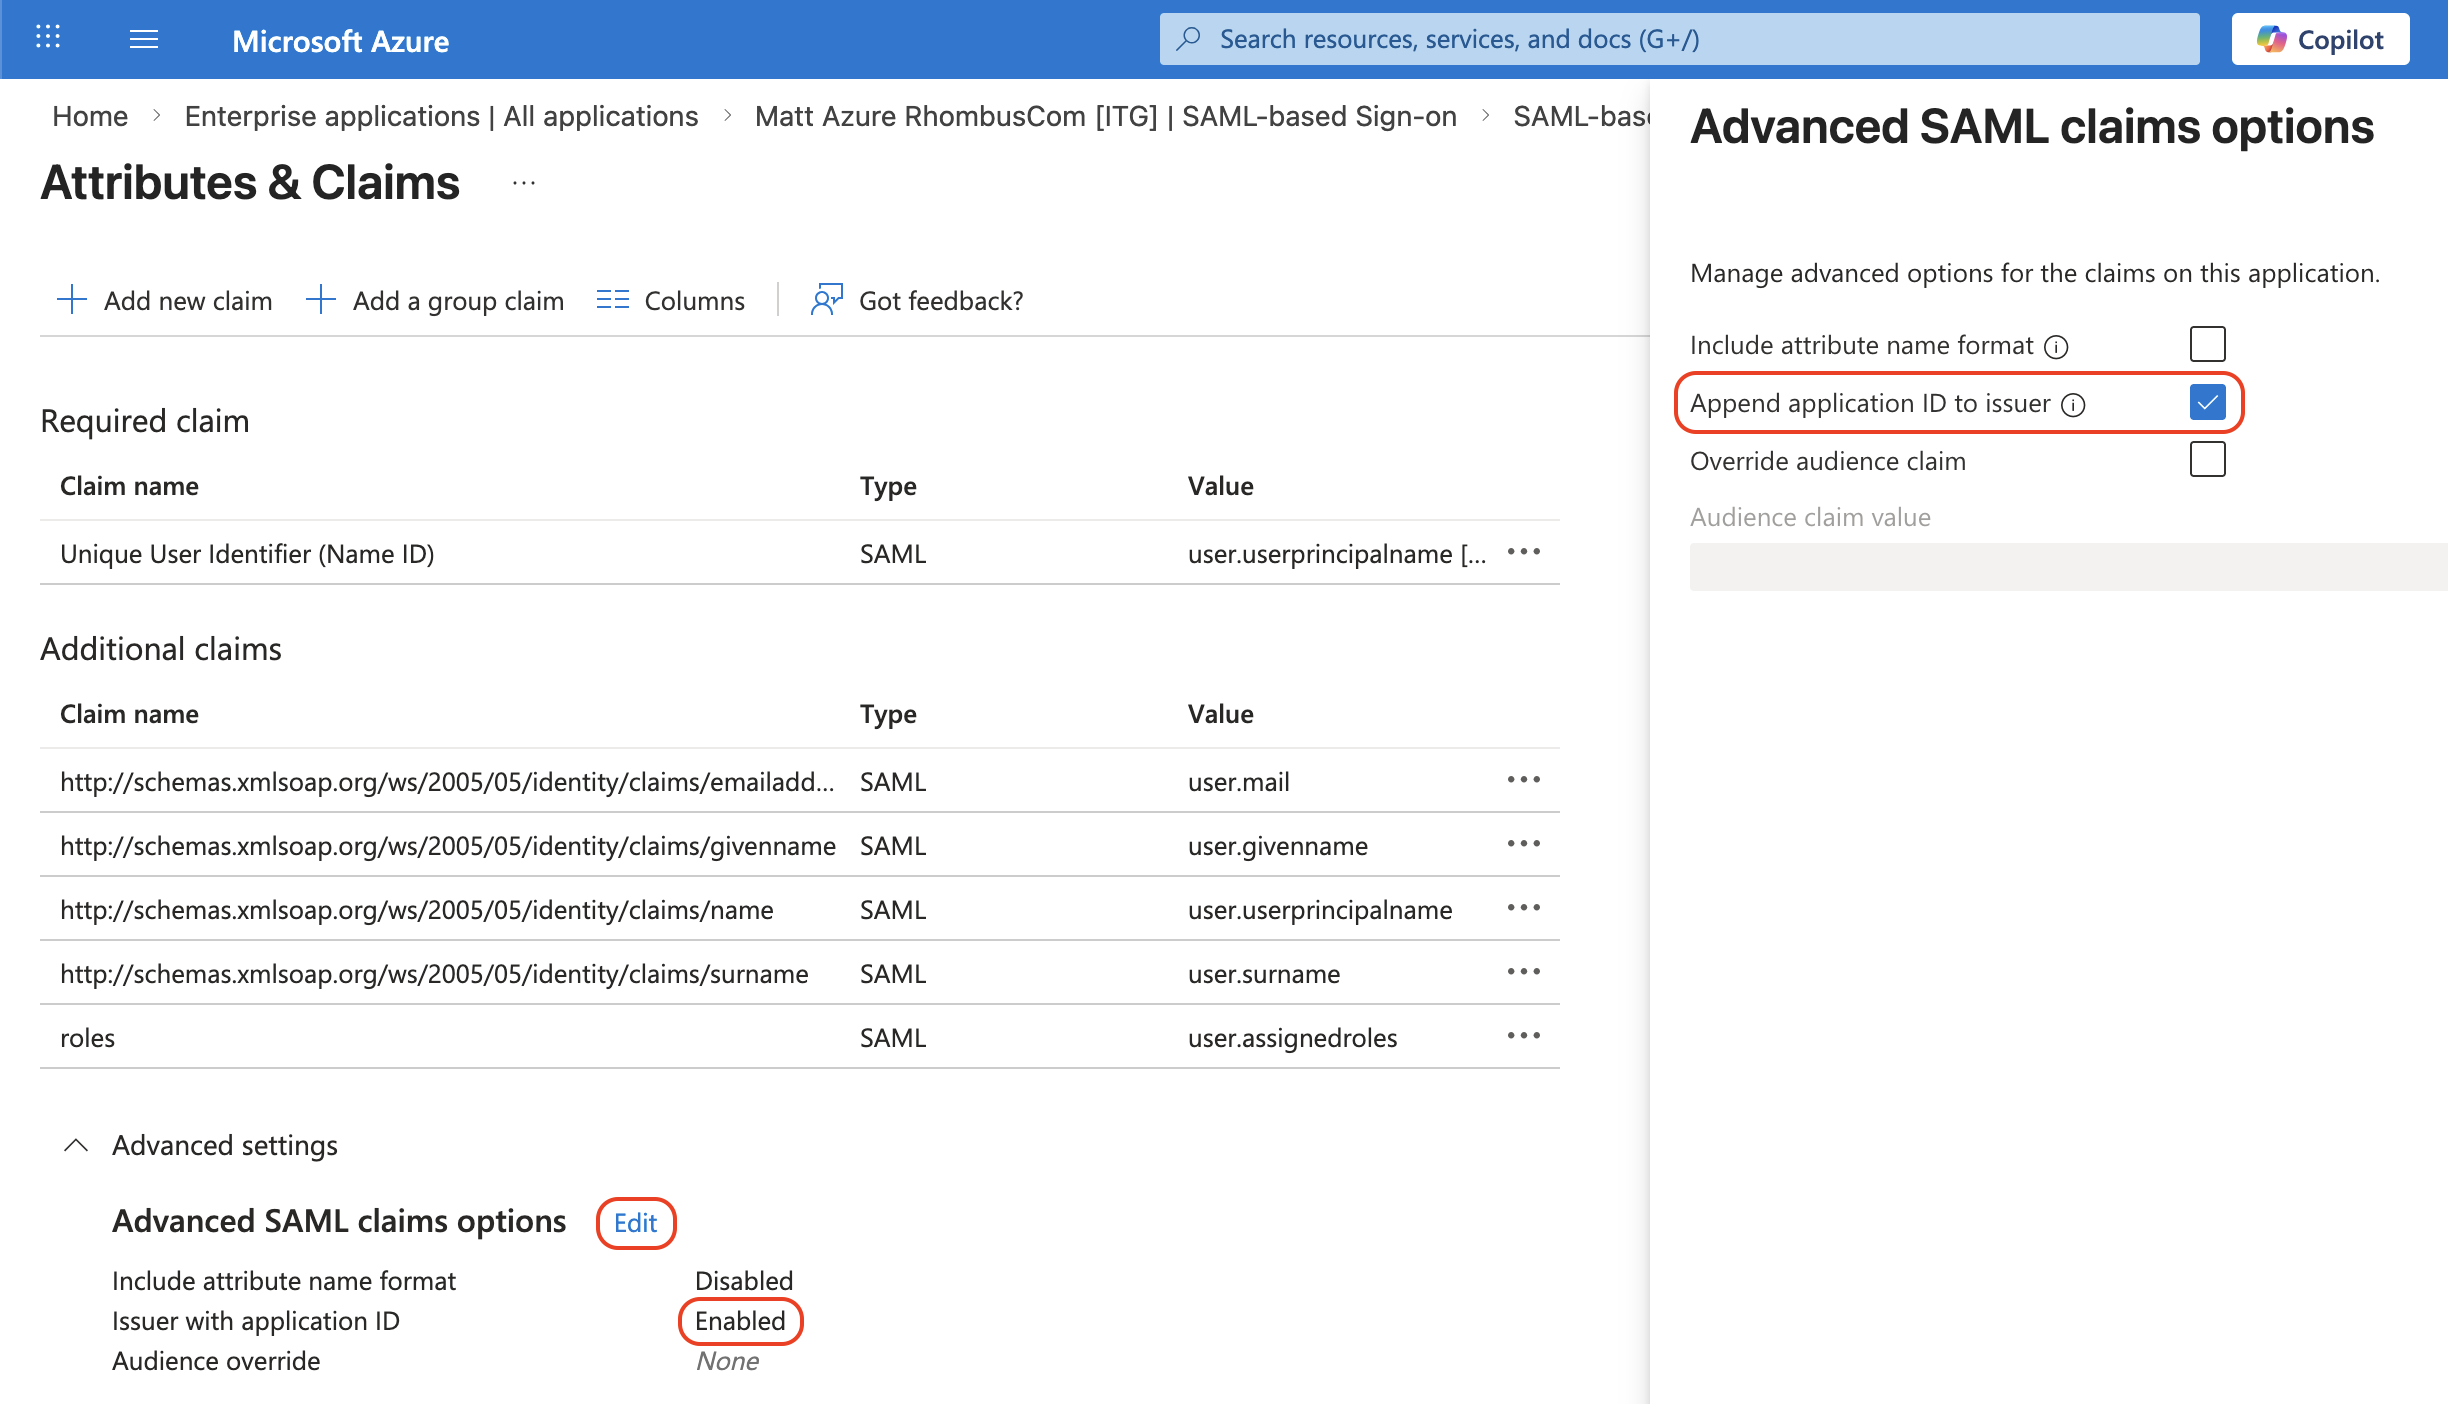Viewport: 2448px width, 1404px height.
Task: Edit Advanced SAML claims options
Action: pyautogui.click(x=635, y=1222)
